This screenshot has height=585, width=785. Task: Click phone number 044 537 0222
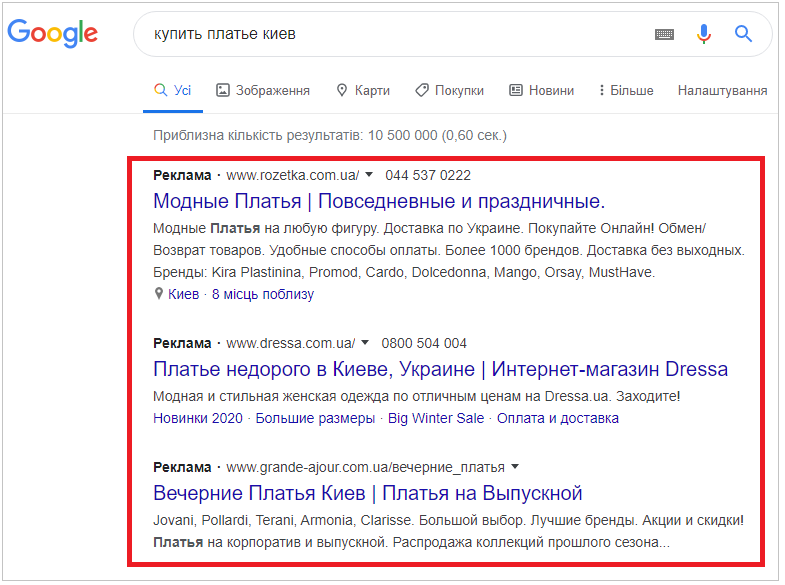428,175
